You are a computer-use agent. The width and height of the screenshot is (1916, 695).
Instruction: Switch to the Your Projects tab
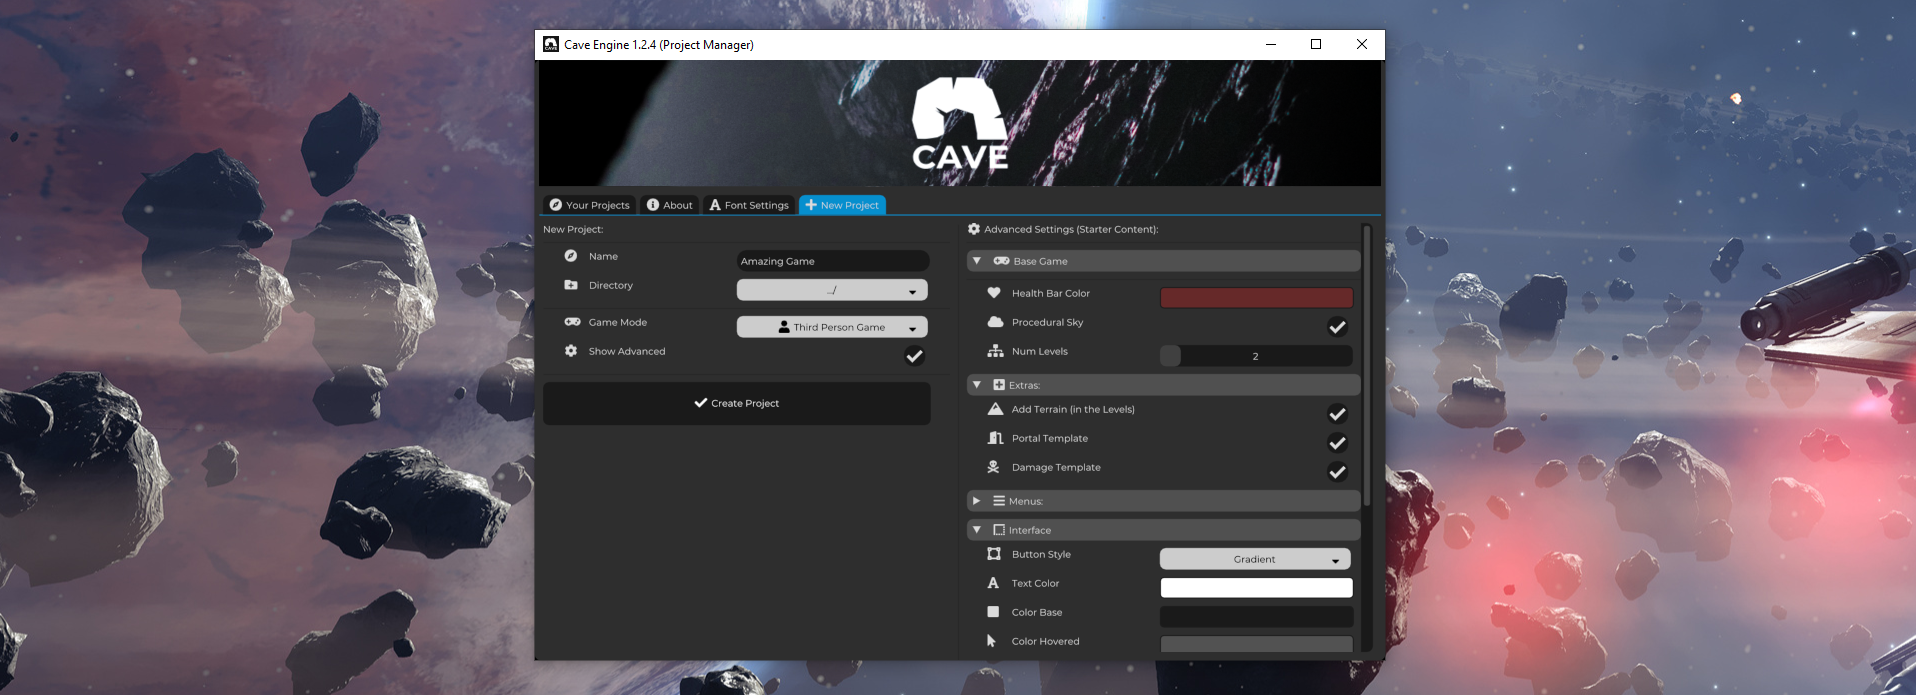click(590, 205)
